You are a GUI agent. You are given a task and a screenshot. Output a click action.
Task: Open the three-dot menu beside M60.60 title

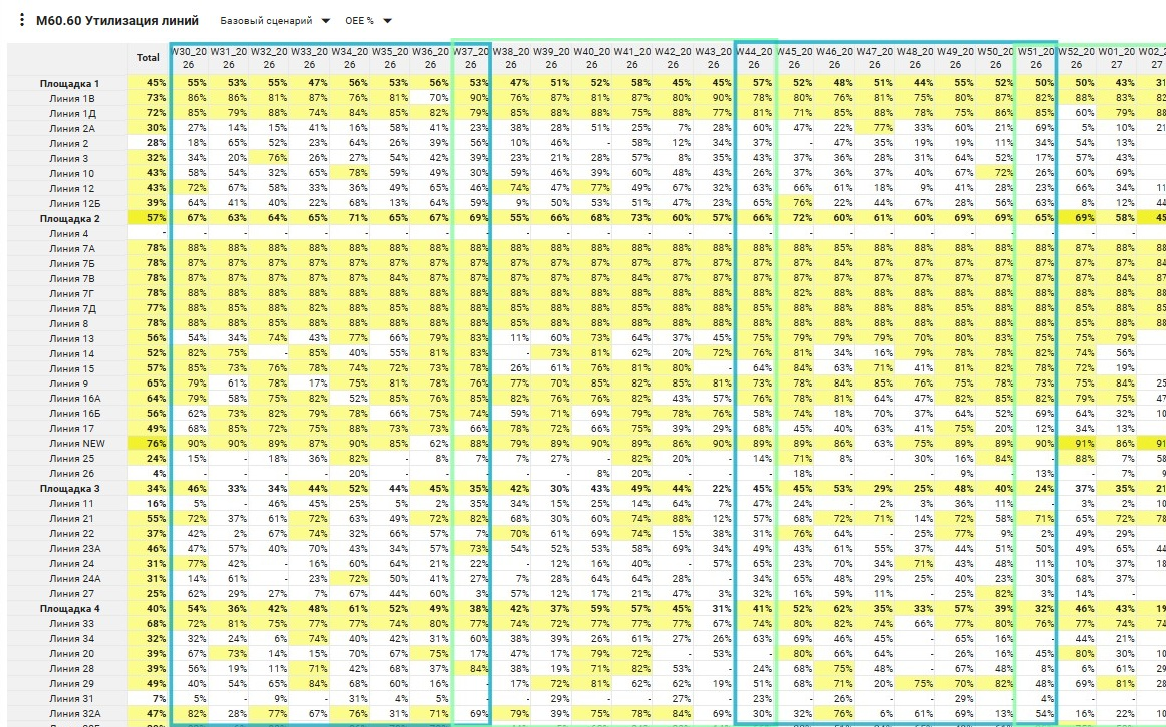[22, 20]
